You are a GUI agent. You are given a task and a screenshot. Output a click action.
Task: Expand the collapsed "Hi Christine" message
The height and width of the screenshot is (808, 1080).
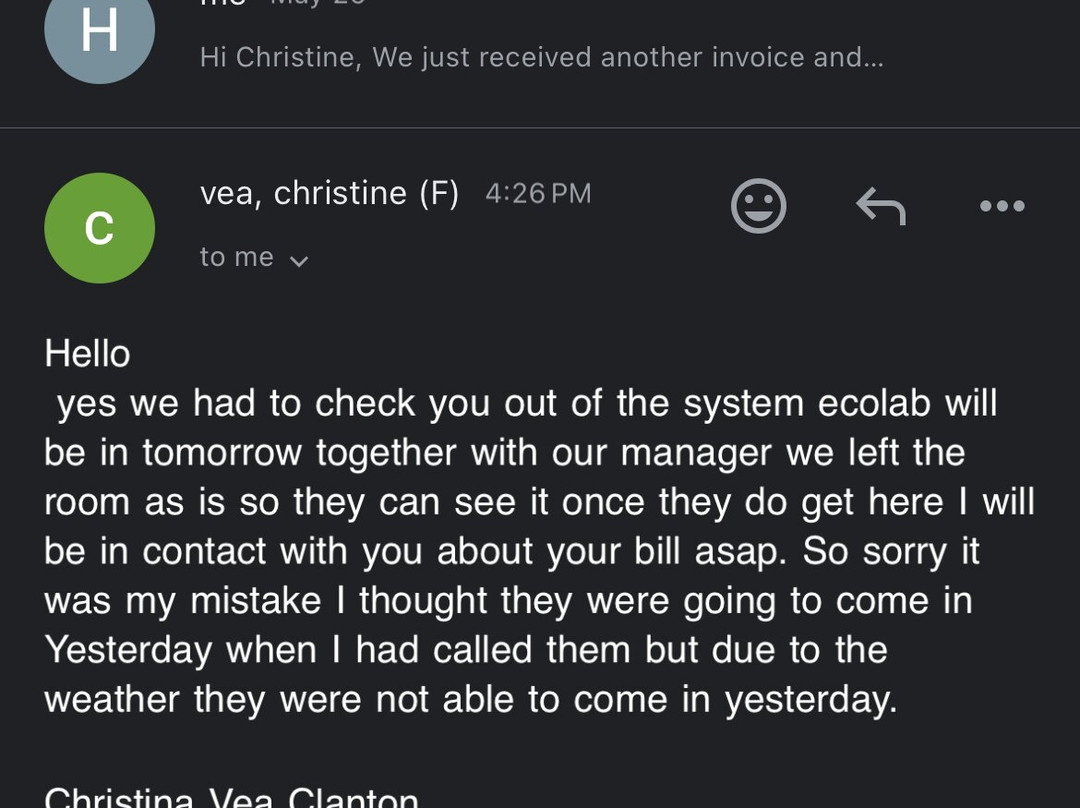(541, 57)
